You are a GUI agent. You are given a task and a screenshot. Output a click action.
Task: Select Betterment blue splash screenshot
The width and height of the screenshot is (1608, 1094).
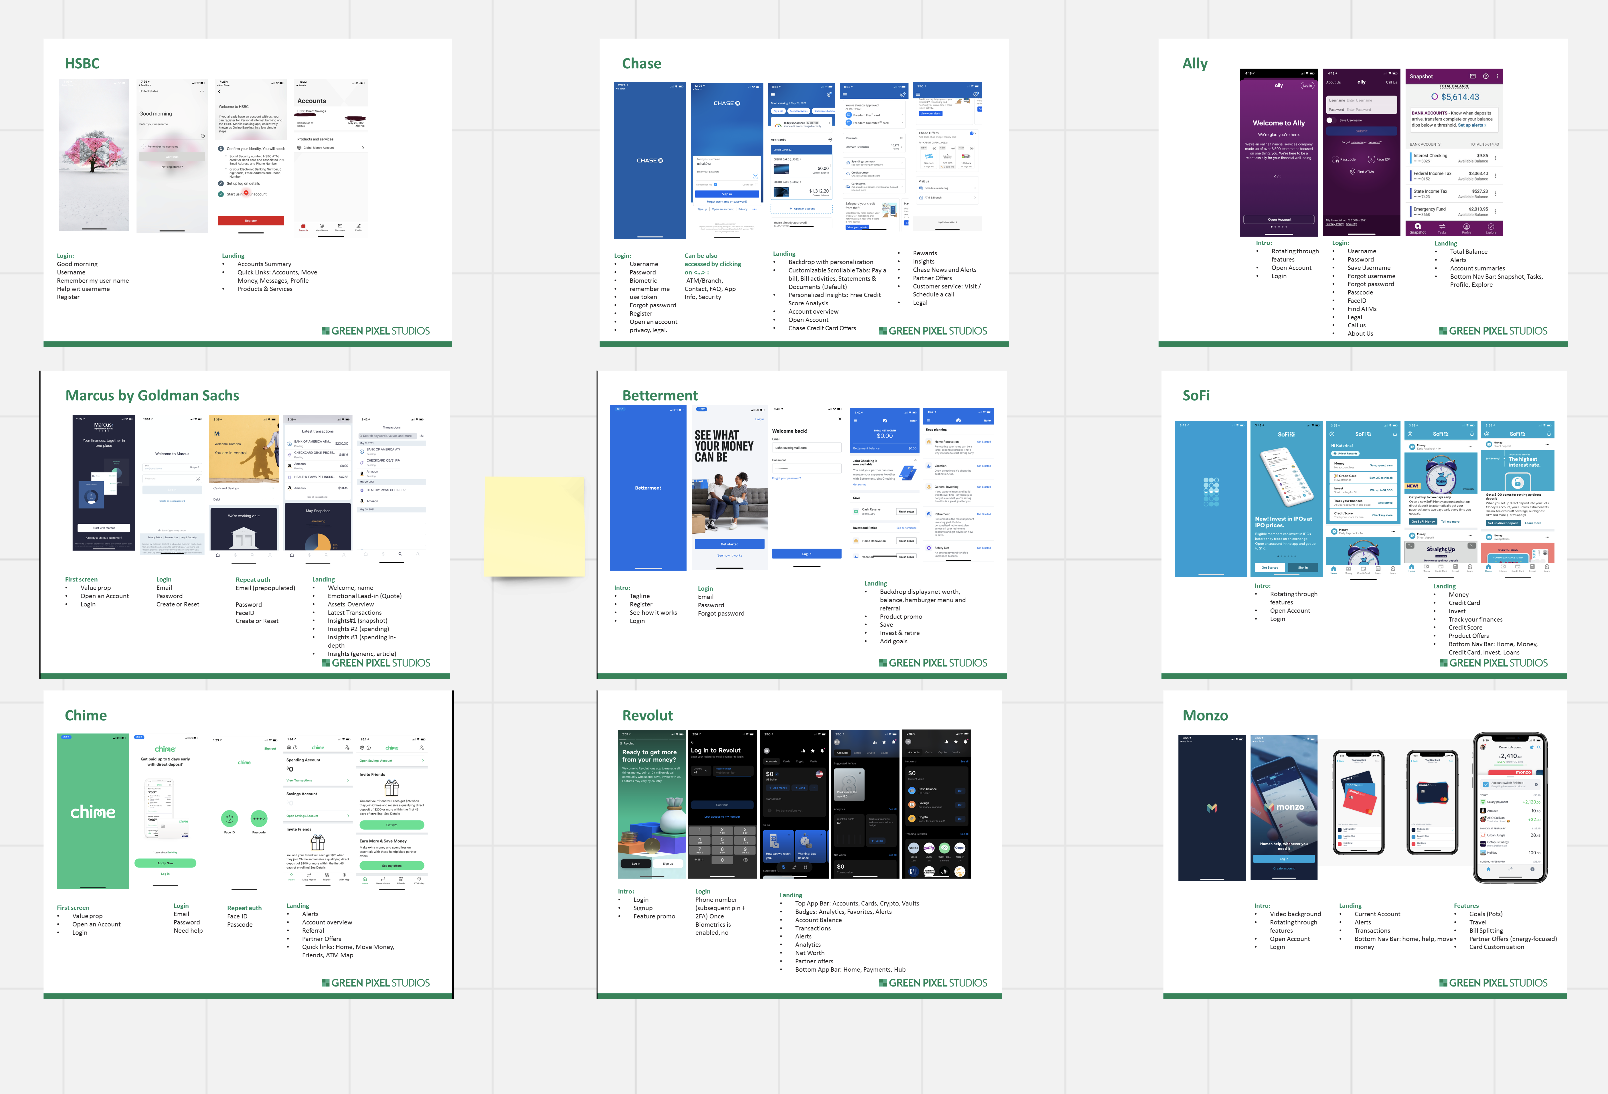648,488
